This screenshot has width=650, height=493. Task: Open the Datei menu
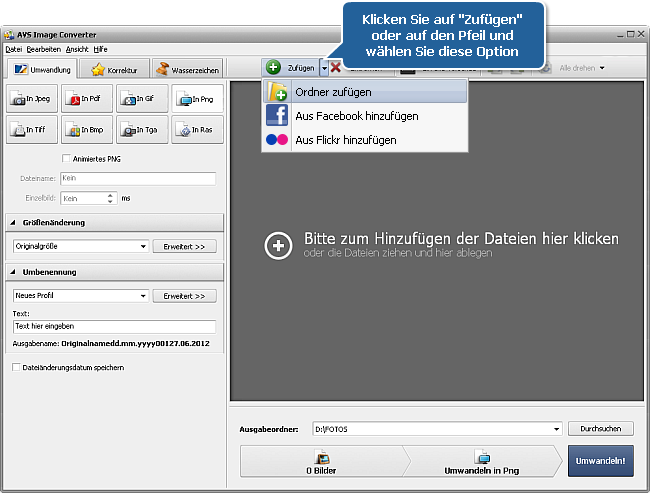coord(14,49)
